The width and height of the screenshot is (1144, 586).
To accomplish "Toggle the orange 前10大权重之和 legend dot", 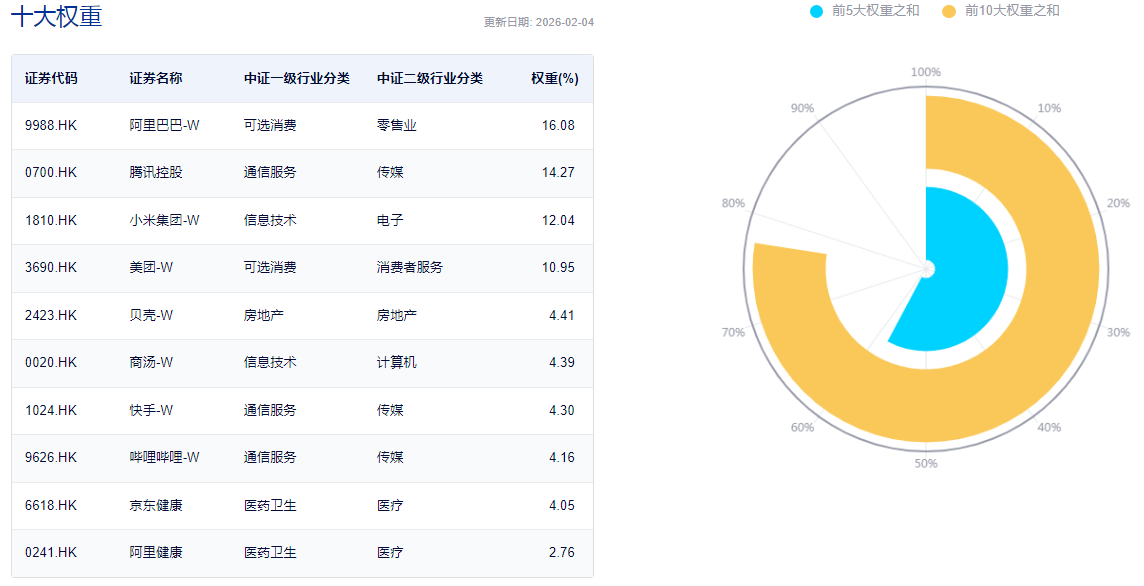I will [x=949, y=11].
